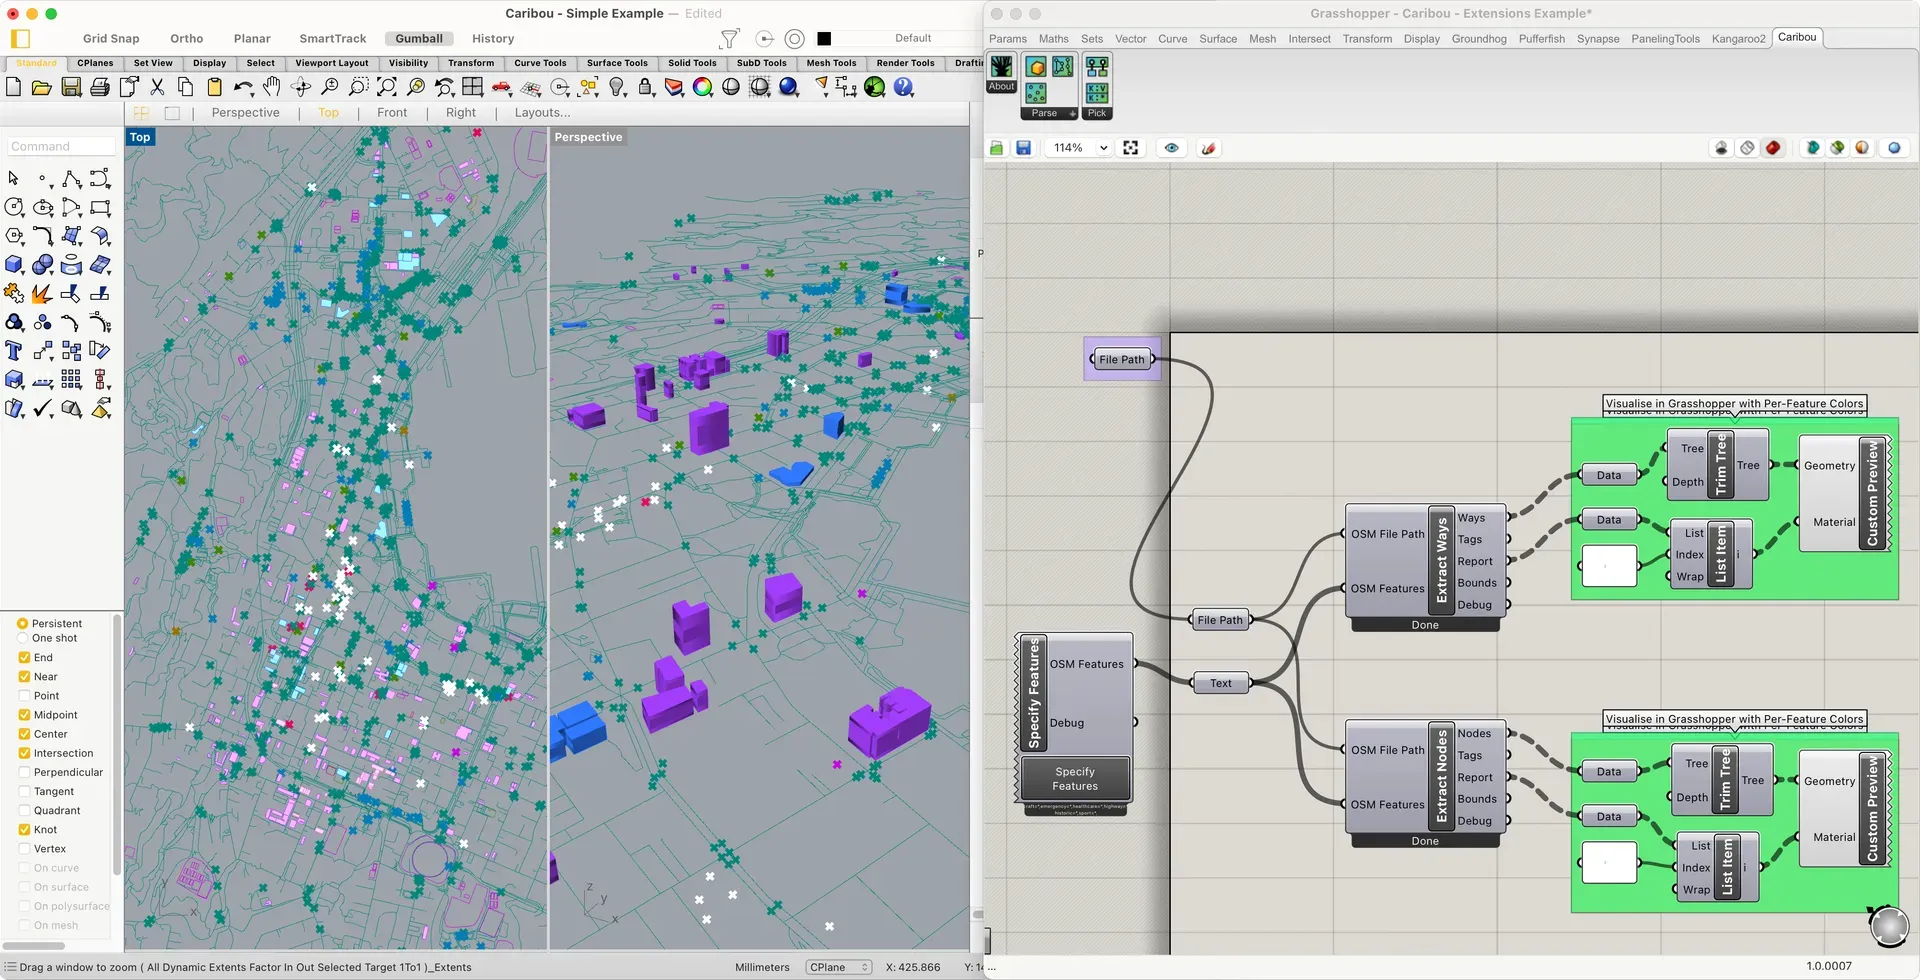
Task: Click the Specify Features button on the component
Action: click(1074, 778)
